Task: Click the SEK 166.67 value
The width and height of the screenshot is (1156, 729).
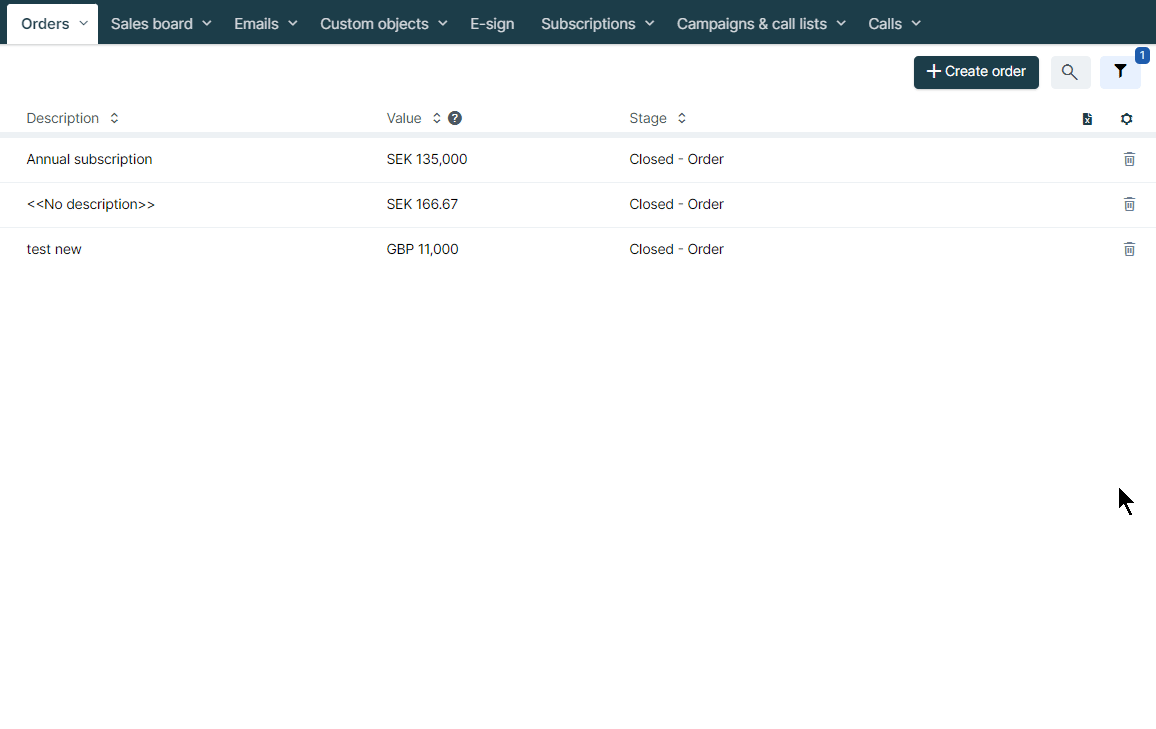Action: point(422,204)
